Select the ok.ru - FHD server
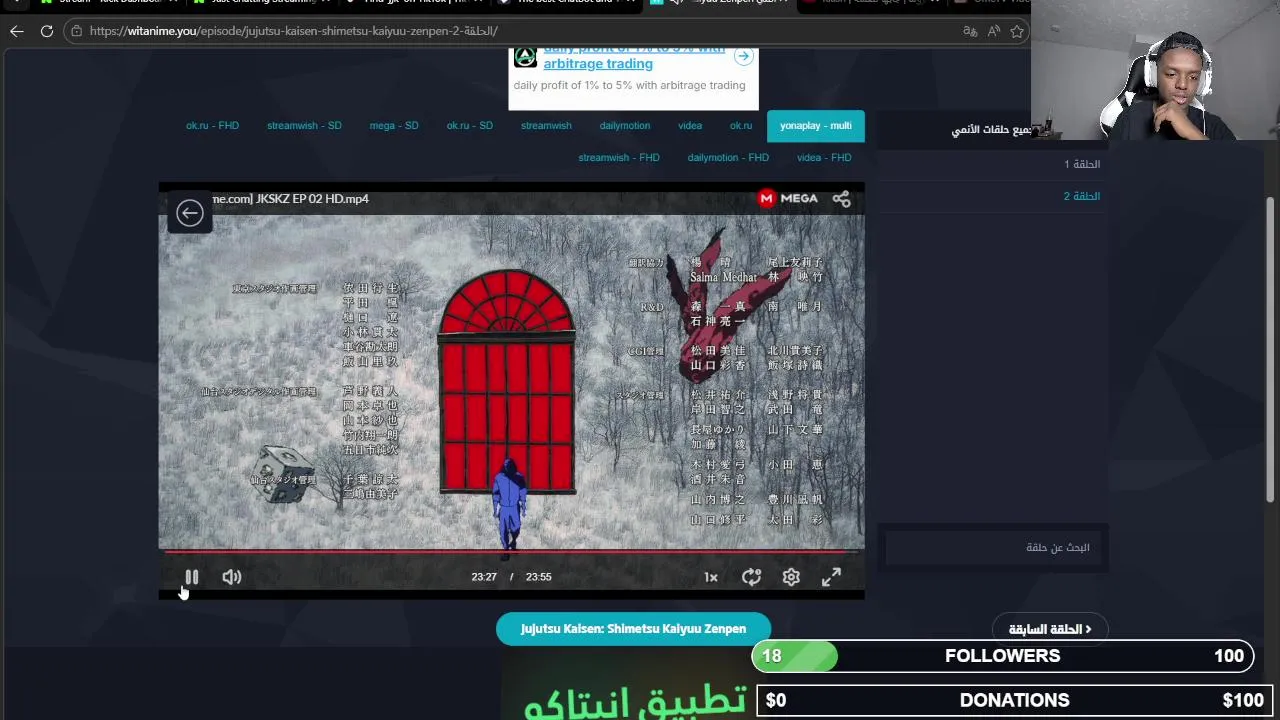The width and height of the screenshot is (1280, 720). pos(212,126)
